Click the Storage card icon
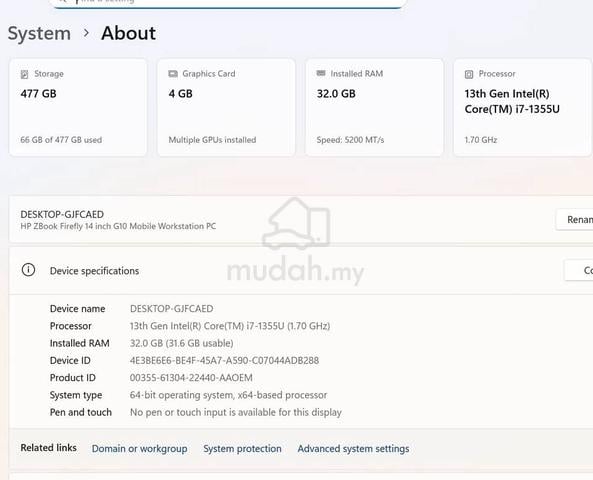Image resolution: width=593 pixels, height=480 pixels. click(x=25, y=74)
